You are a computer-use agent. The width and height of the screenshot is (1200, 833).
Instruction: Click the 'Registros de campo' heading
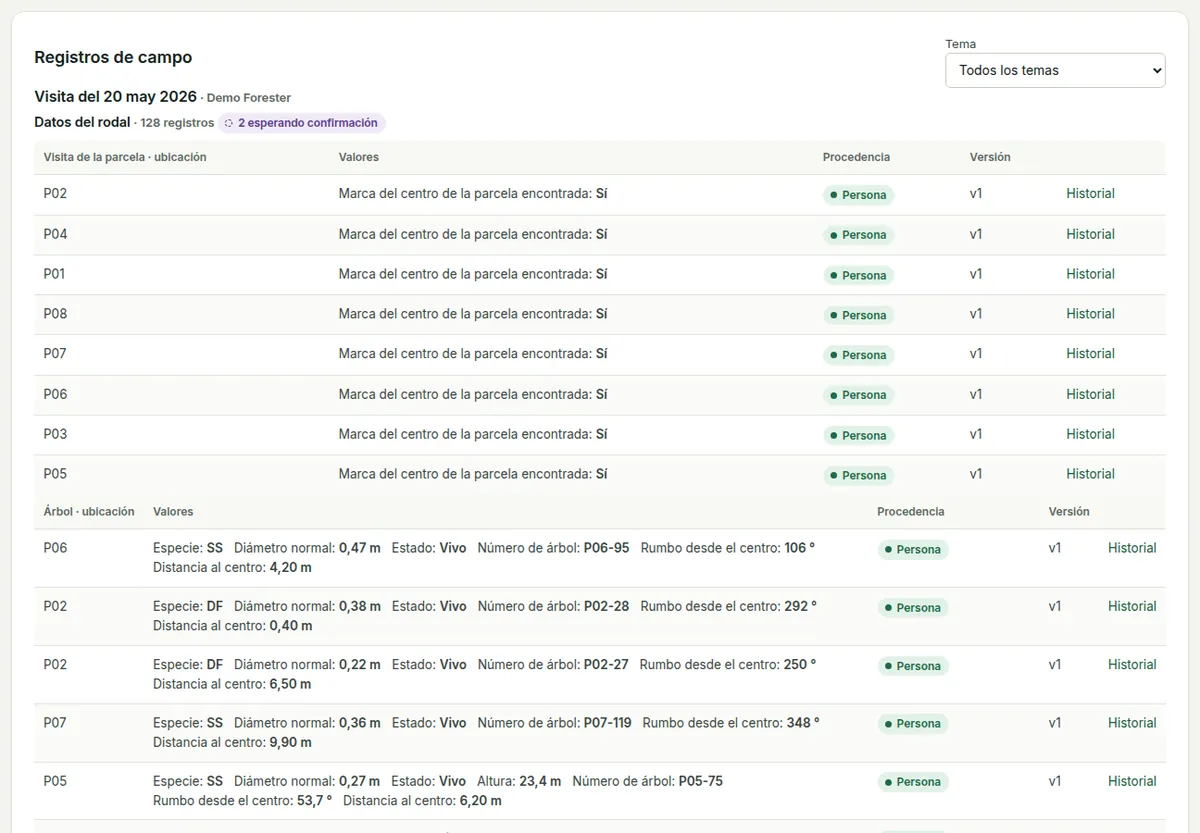[113, 58]
